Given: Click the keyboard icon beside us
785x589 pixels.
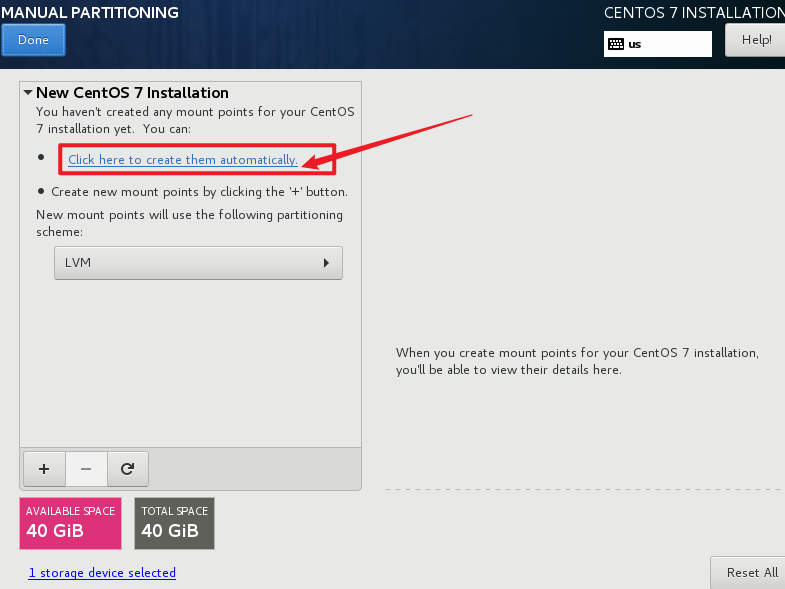Looking at the screenshot, I should coord(616,44).
